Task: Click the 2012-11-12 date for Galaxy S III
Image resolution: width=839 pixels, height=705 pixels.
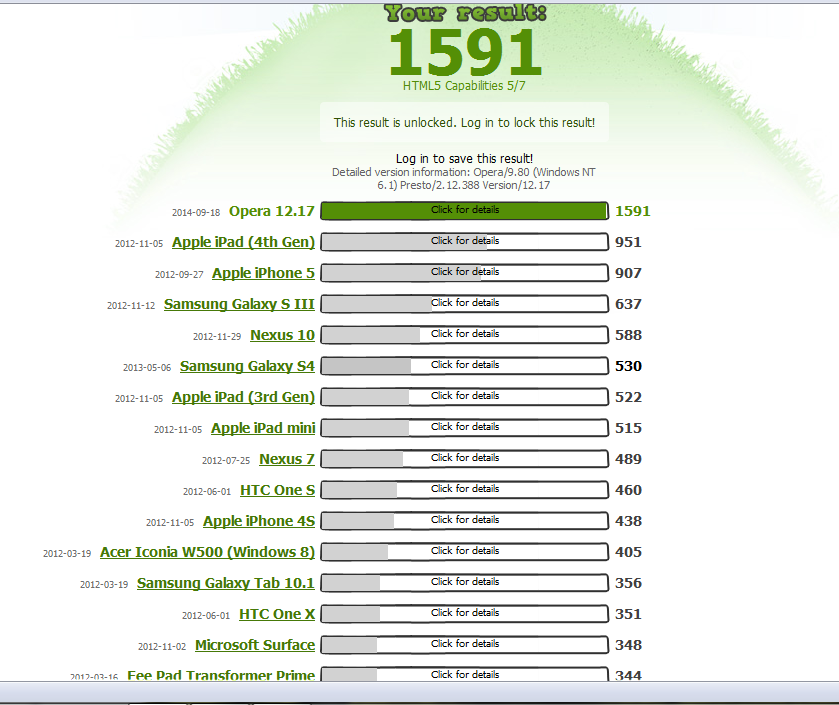Action: click(131, 305)
